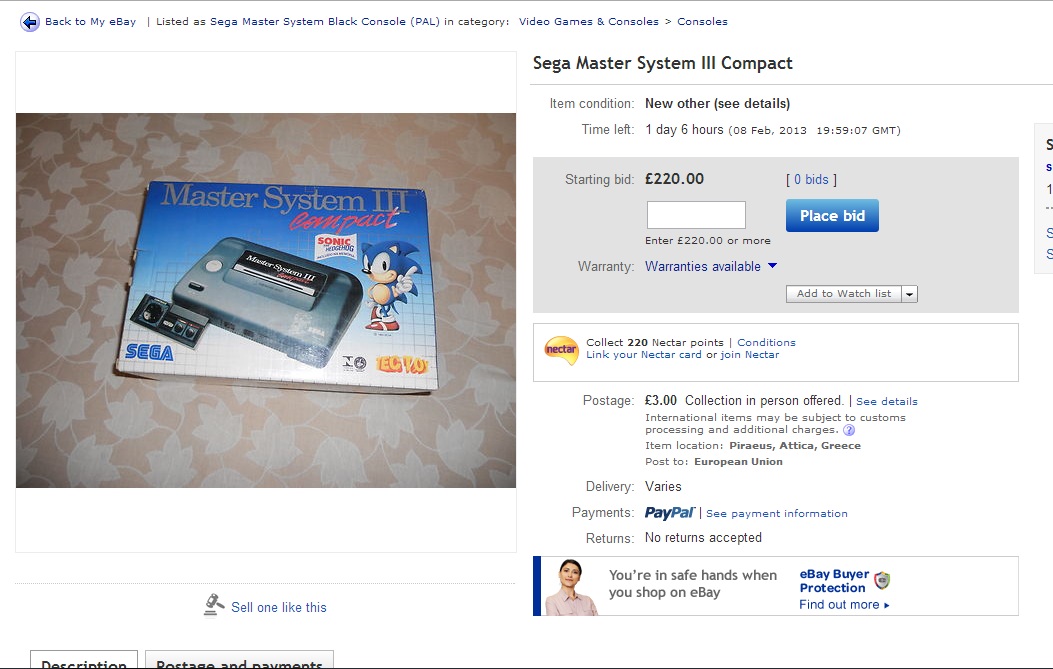Open the Video Games & Consoles category
This screenshot has height=669, width=1053.
pyautogui.click(x=588, y=21)
